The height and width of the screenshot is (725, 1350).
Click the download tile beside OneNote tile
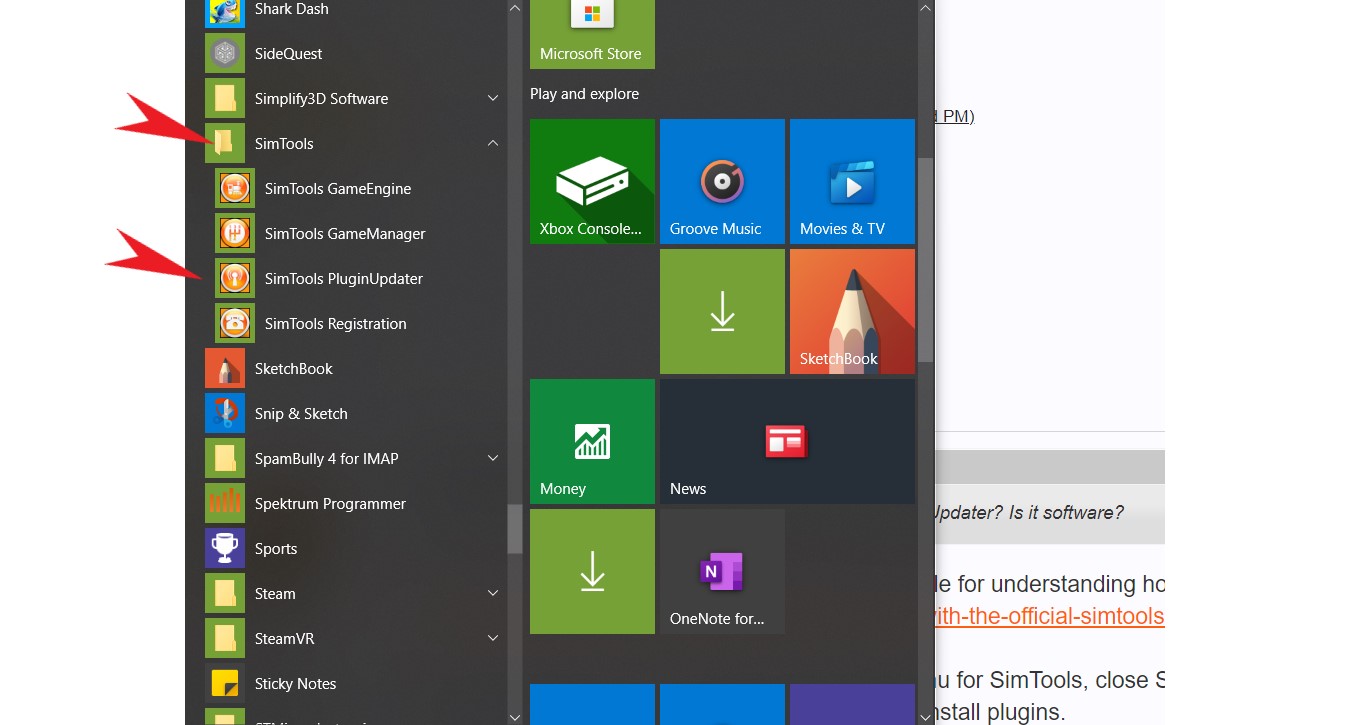tap(592, 571)
